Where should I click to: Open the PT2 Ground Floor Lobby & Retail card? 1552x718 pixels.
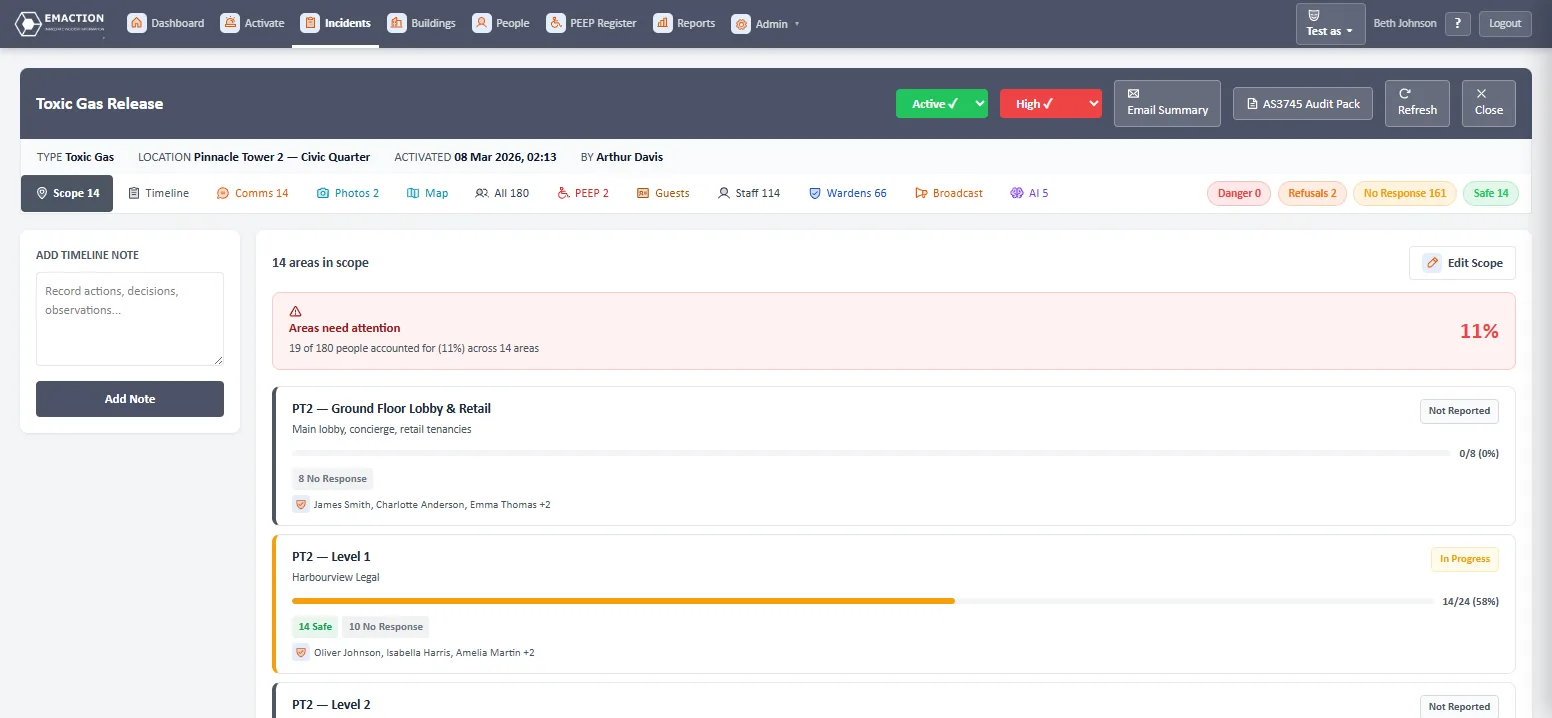(894, 456)
